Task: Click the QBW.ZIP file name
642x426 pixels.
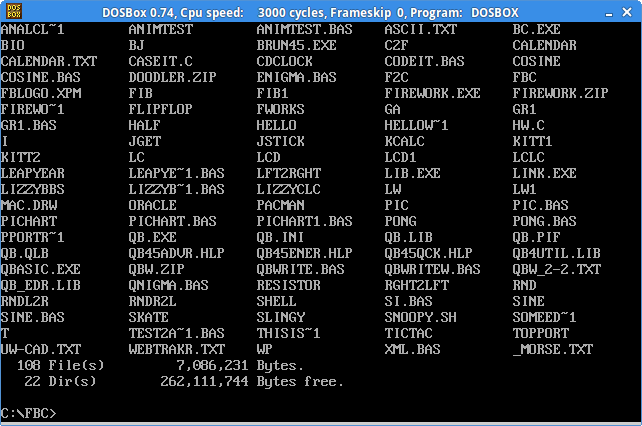Action: [x=156, y=269]
